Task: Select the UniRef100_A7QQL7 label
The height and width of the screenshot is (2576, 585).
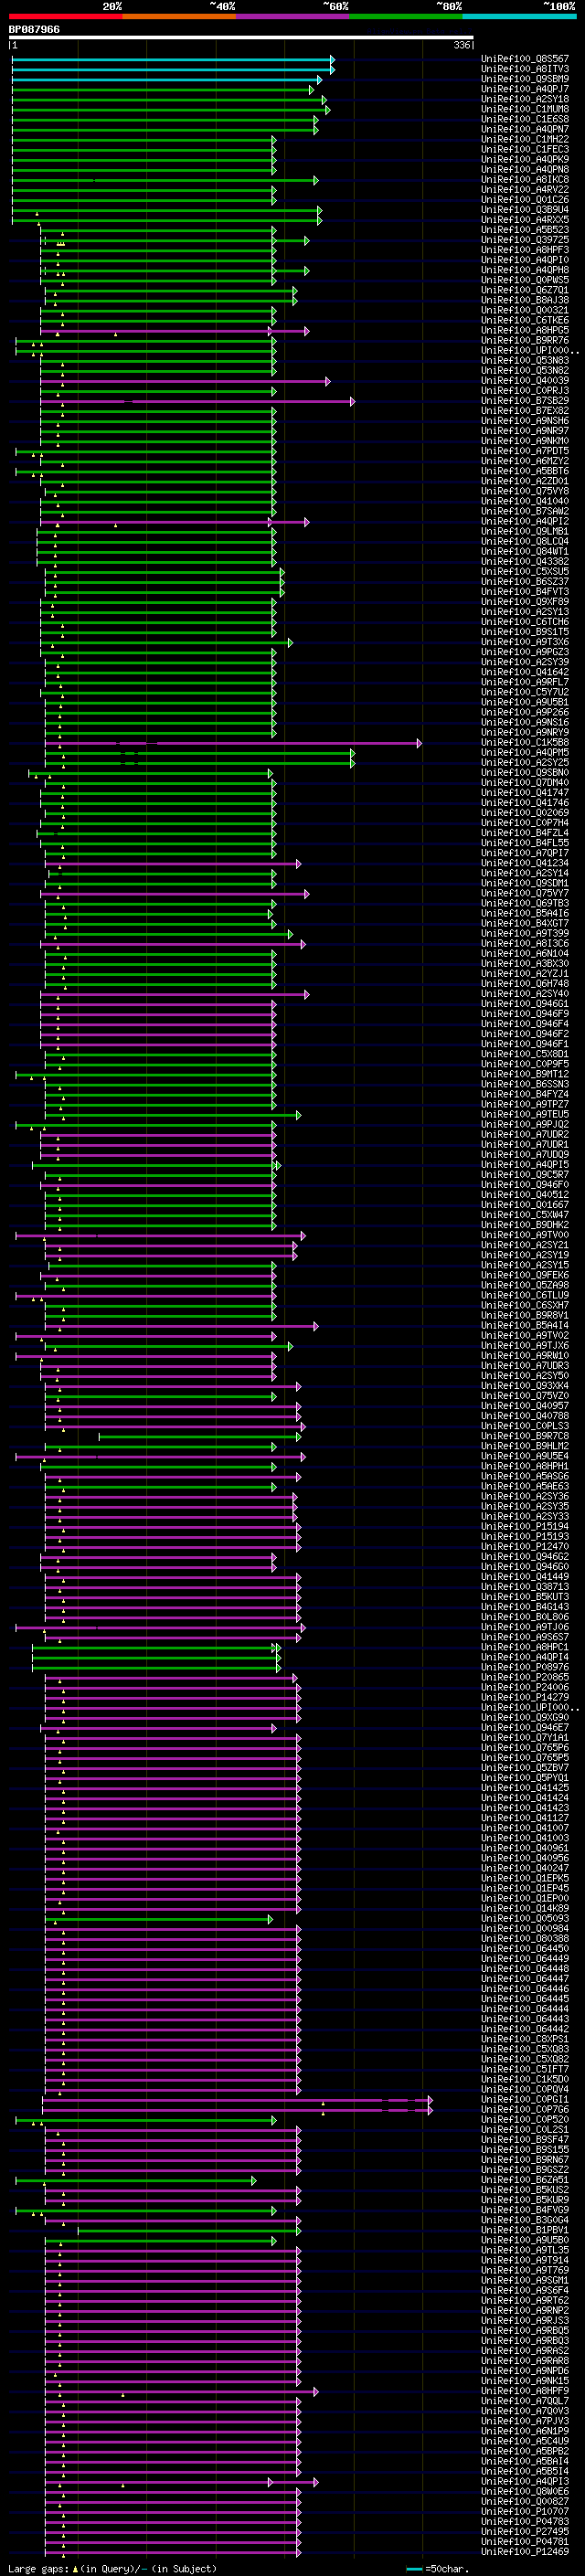Action: [525, 2401]
